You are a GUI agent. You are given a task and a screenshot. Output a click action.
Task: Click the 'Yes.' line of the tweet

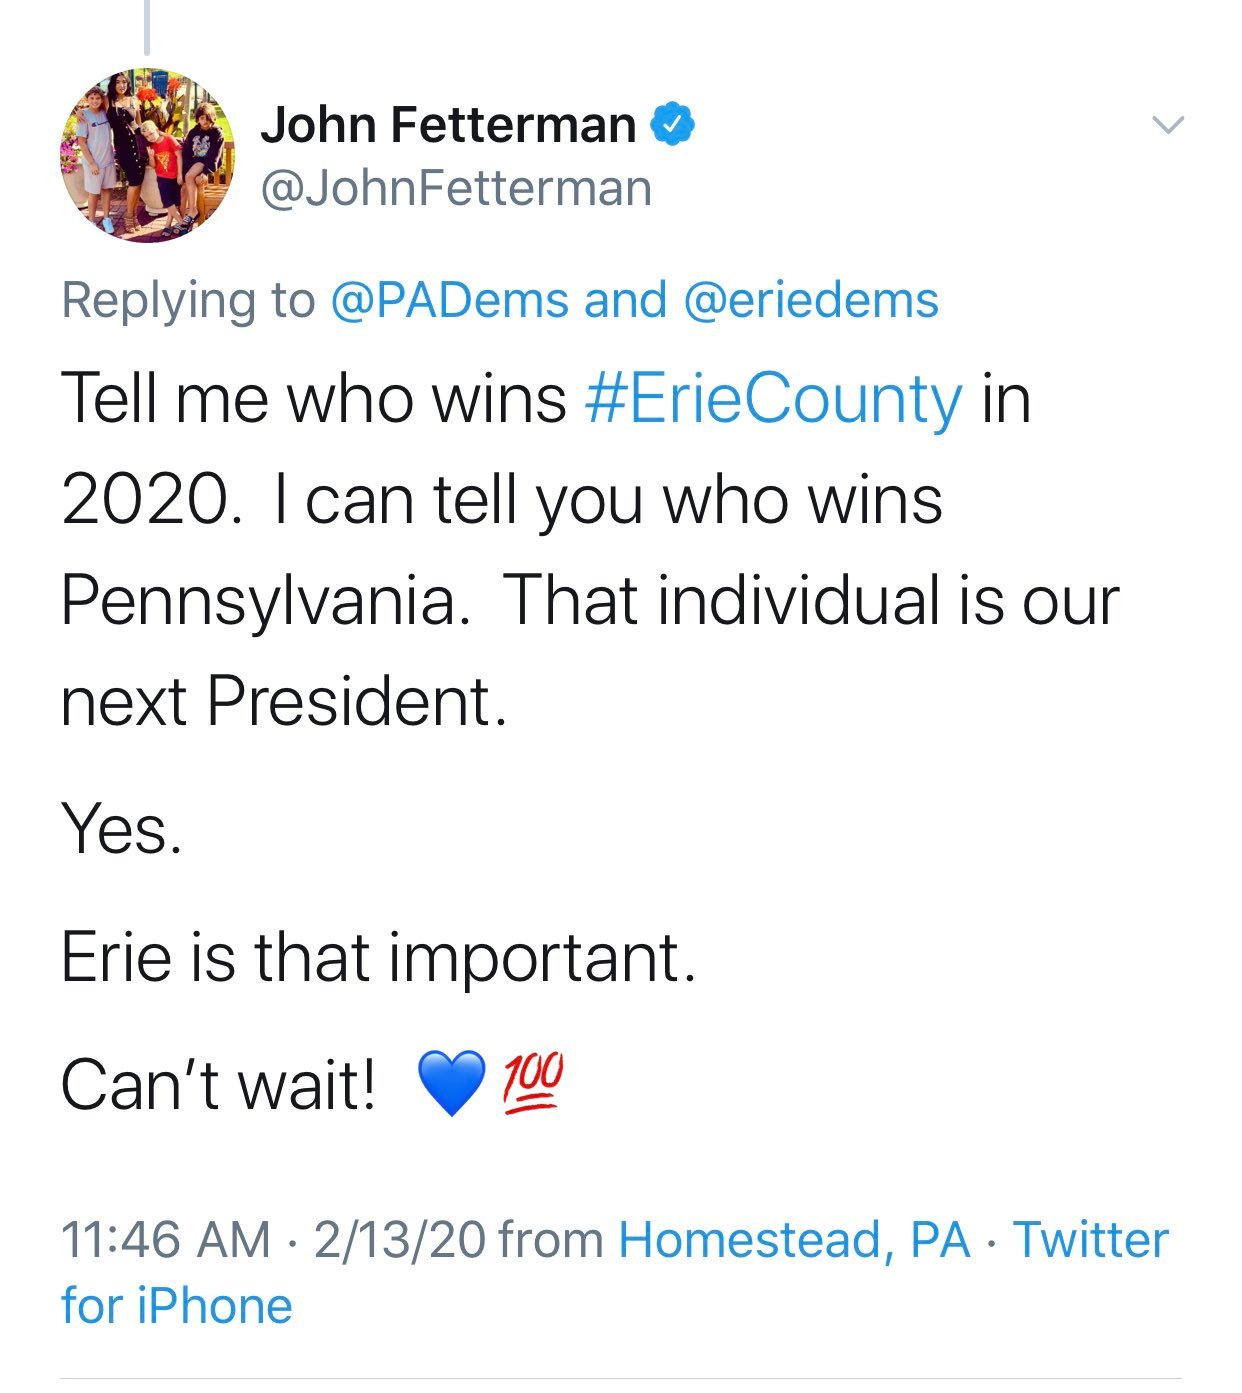[x=122, y=829]
